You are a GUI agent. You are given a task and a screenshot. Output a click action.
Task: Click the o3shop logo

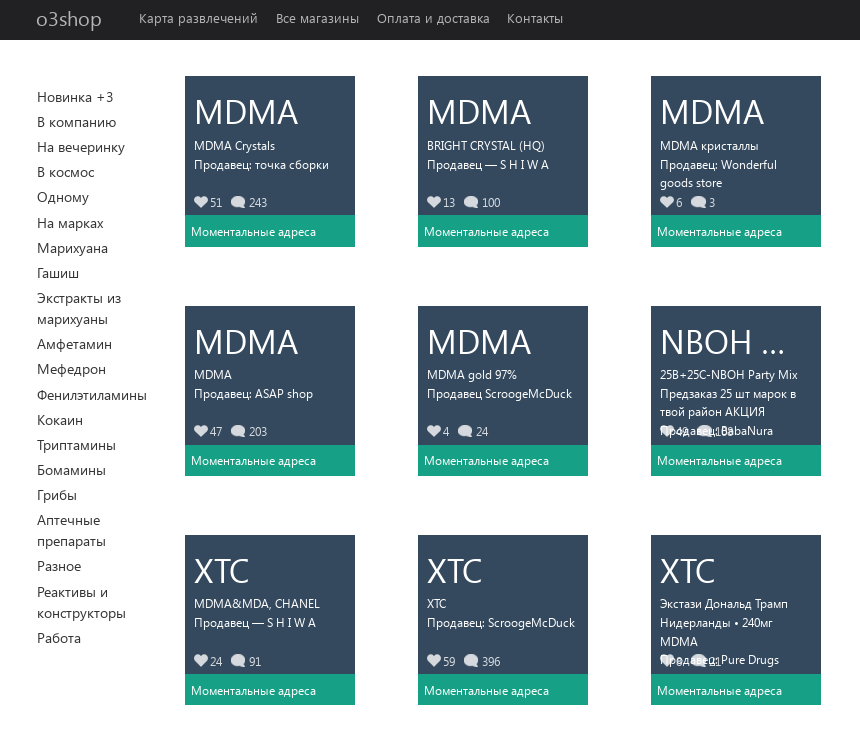[68, 19]
